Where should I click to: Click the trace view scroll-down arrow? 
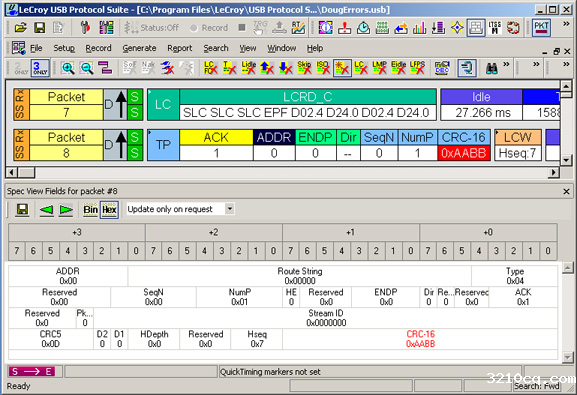(x=566, y=160)
